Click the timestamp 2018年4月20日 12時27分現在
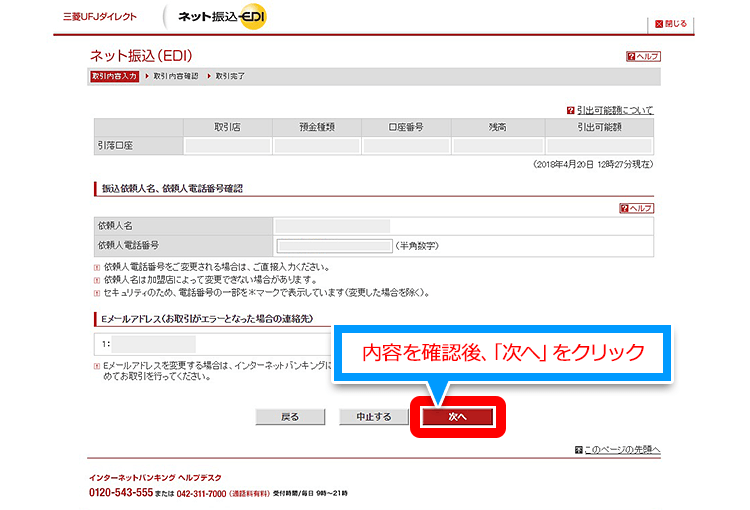Image resolution: width=750 pixels, height=510 pixels. 593,164
